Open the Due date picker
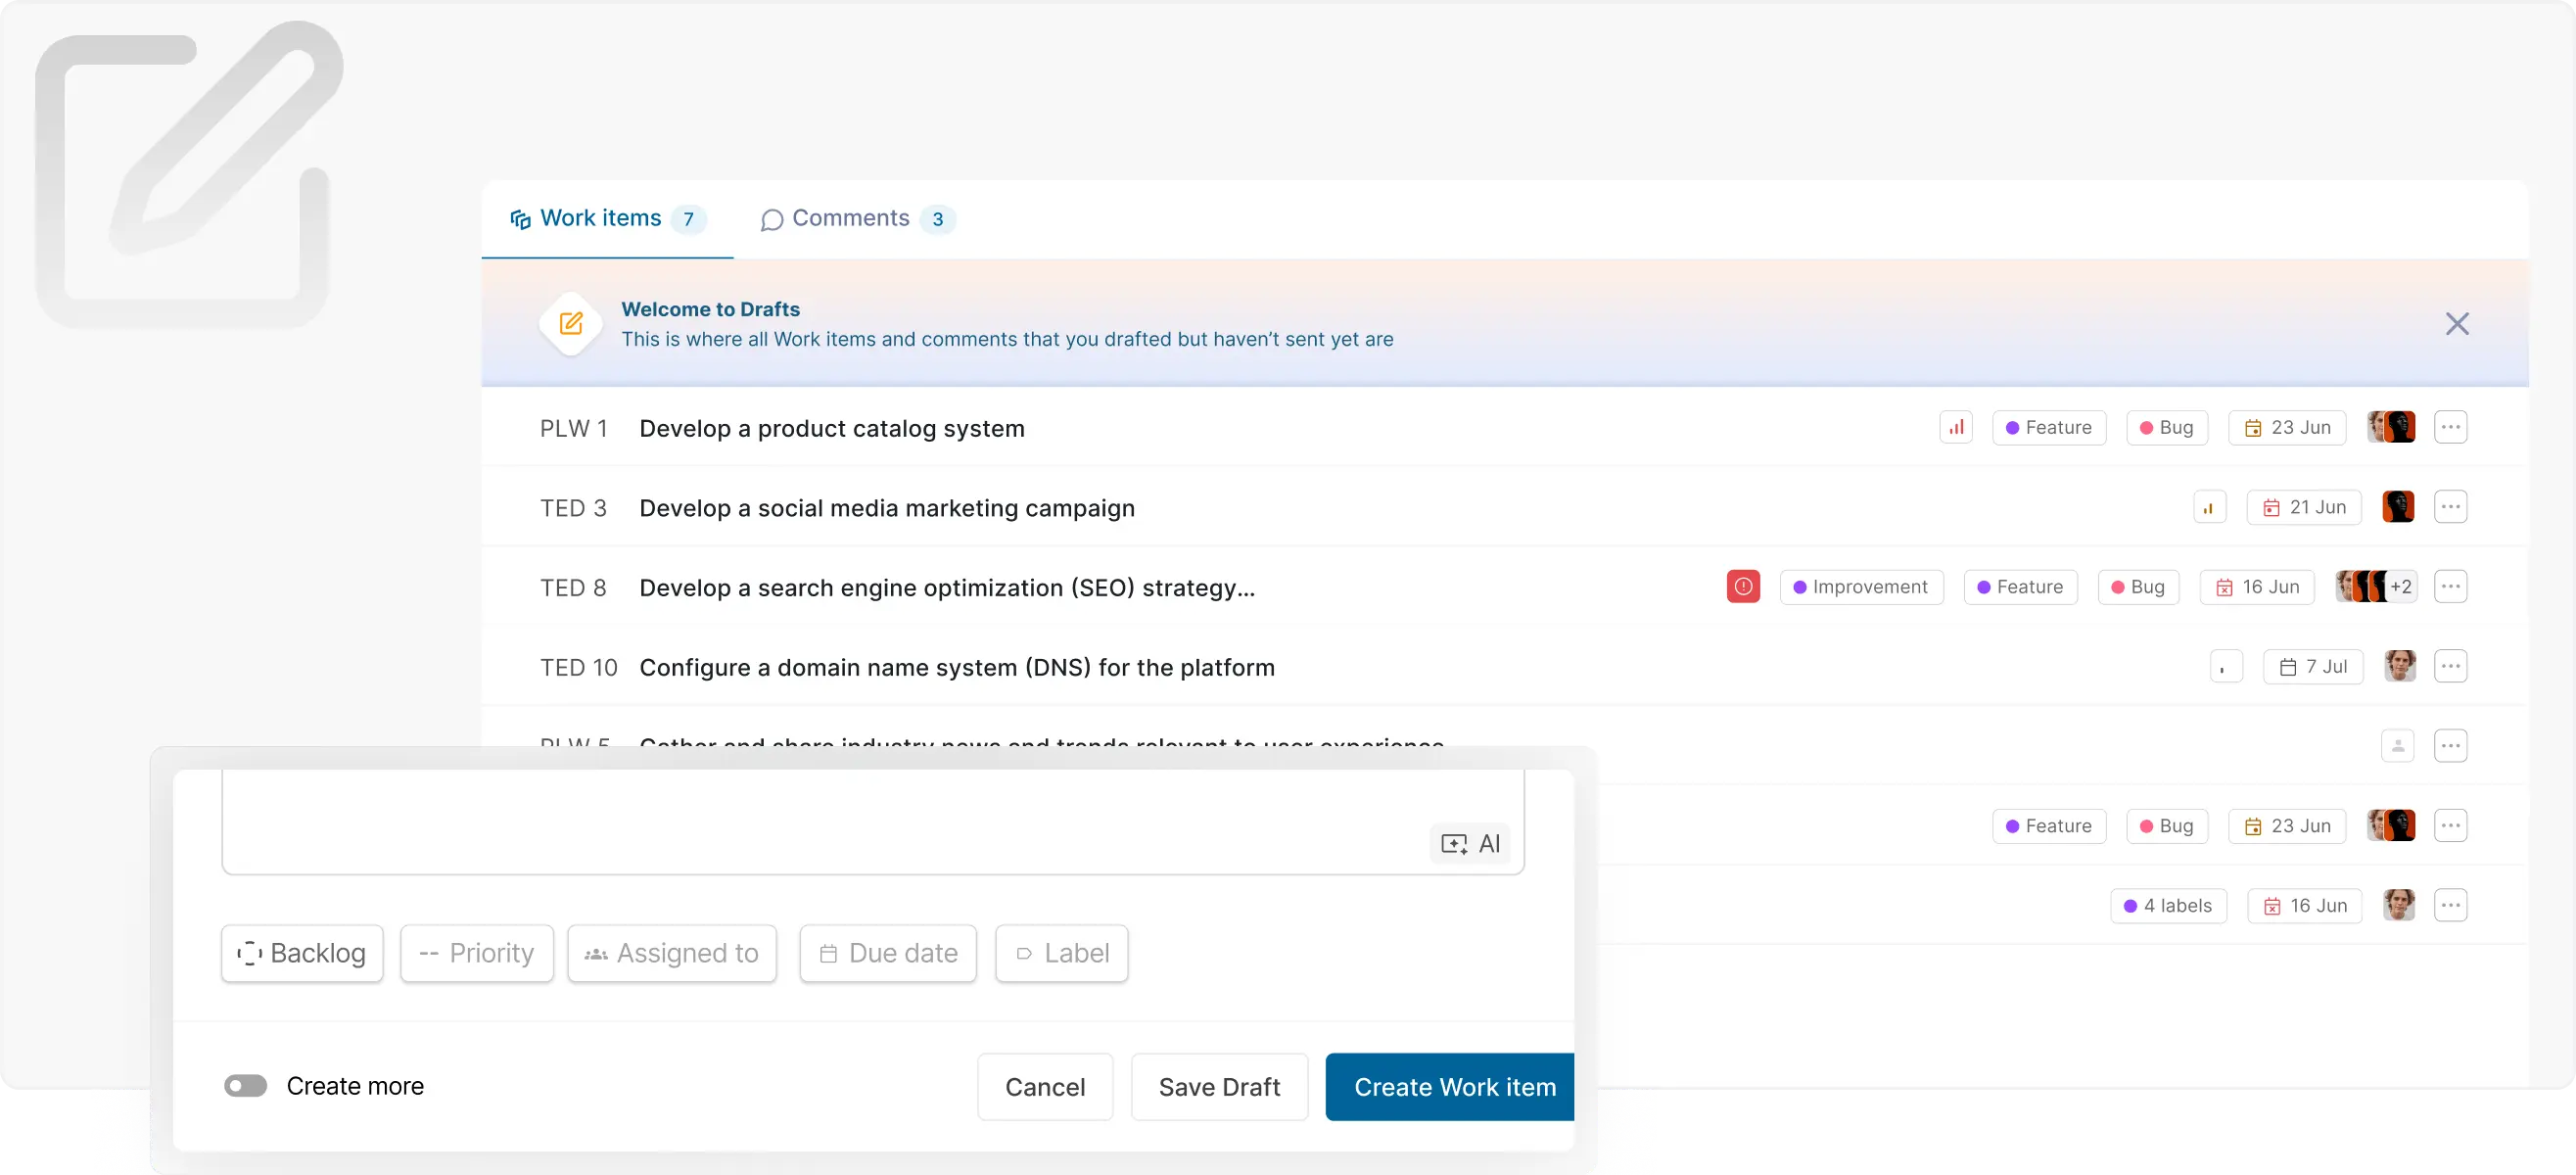Viewport: 2576px width, 1175px height. click(x=888, y=953)
